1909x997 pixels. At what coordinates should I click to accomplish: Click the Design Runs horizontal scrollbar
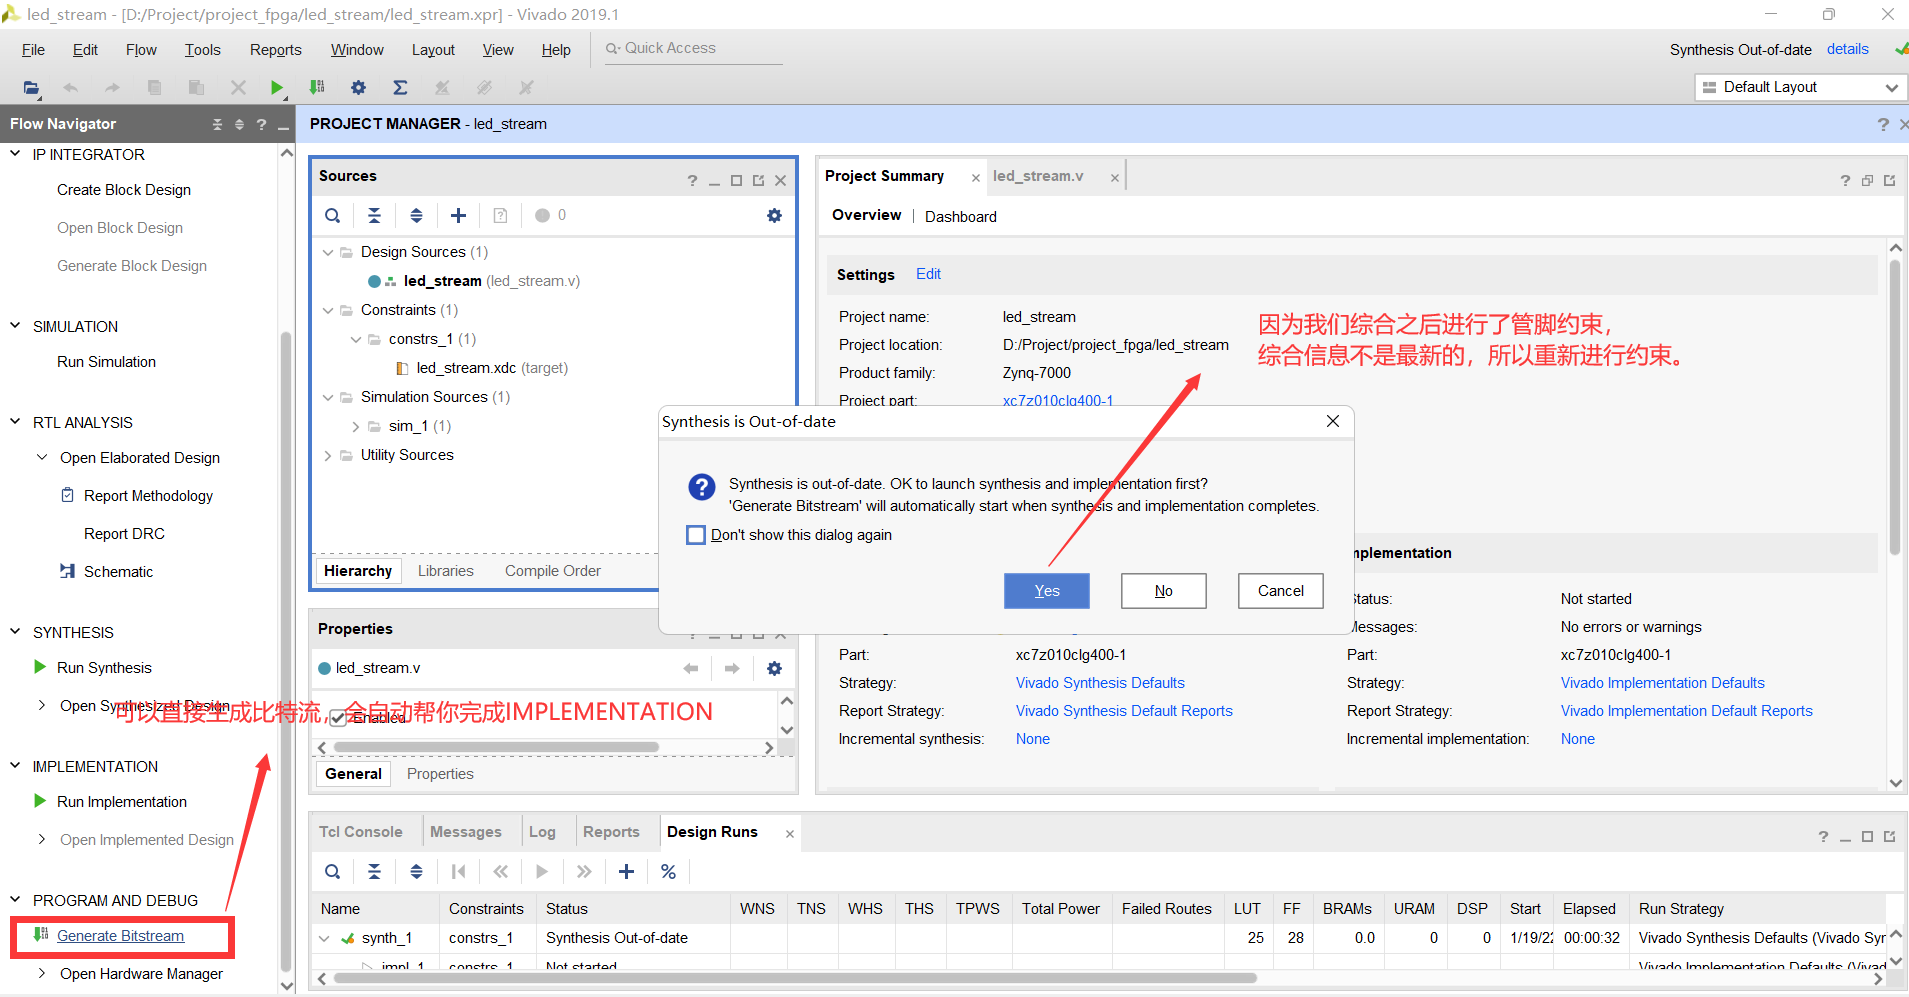(x=795, y=978)
